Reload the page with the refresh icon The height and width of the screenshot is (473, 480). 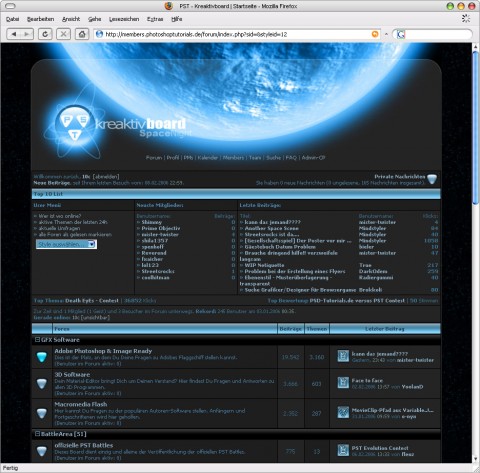point(45,34)
